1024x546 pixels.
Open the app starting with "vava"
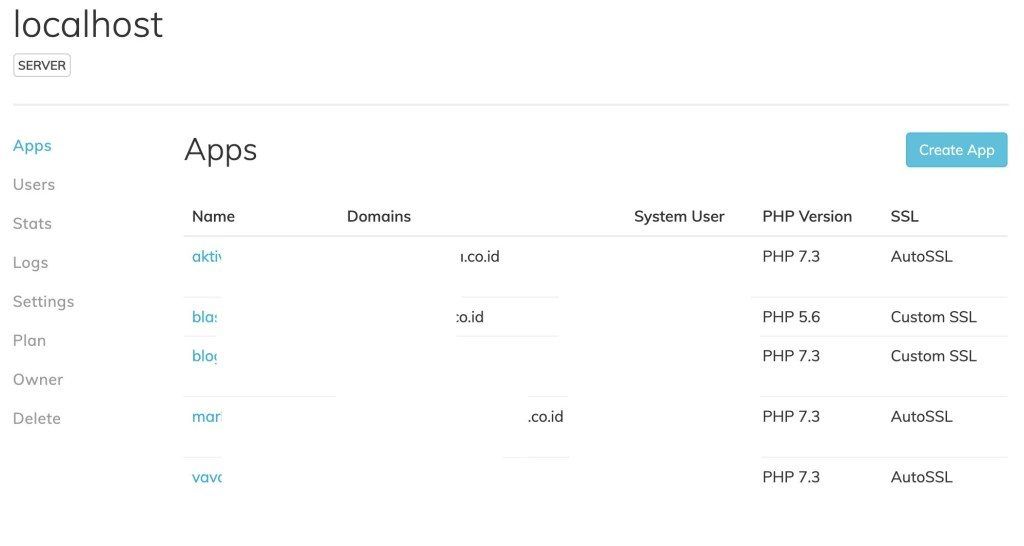pyautogui.click(x=206, y=478)
